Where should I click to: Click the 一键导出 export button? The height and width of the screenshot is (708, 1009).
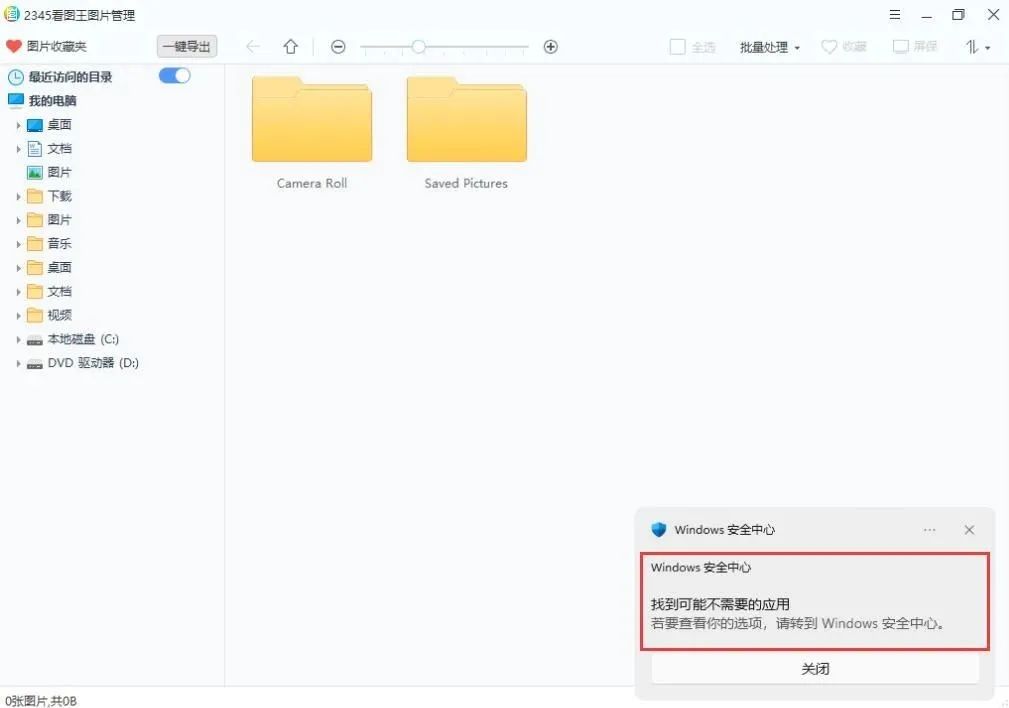coord(186,46)
